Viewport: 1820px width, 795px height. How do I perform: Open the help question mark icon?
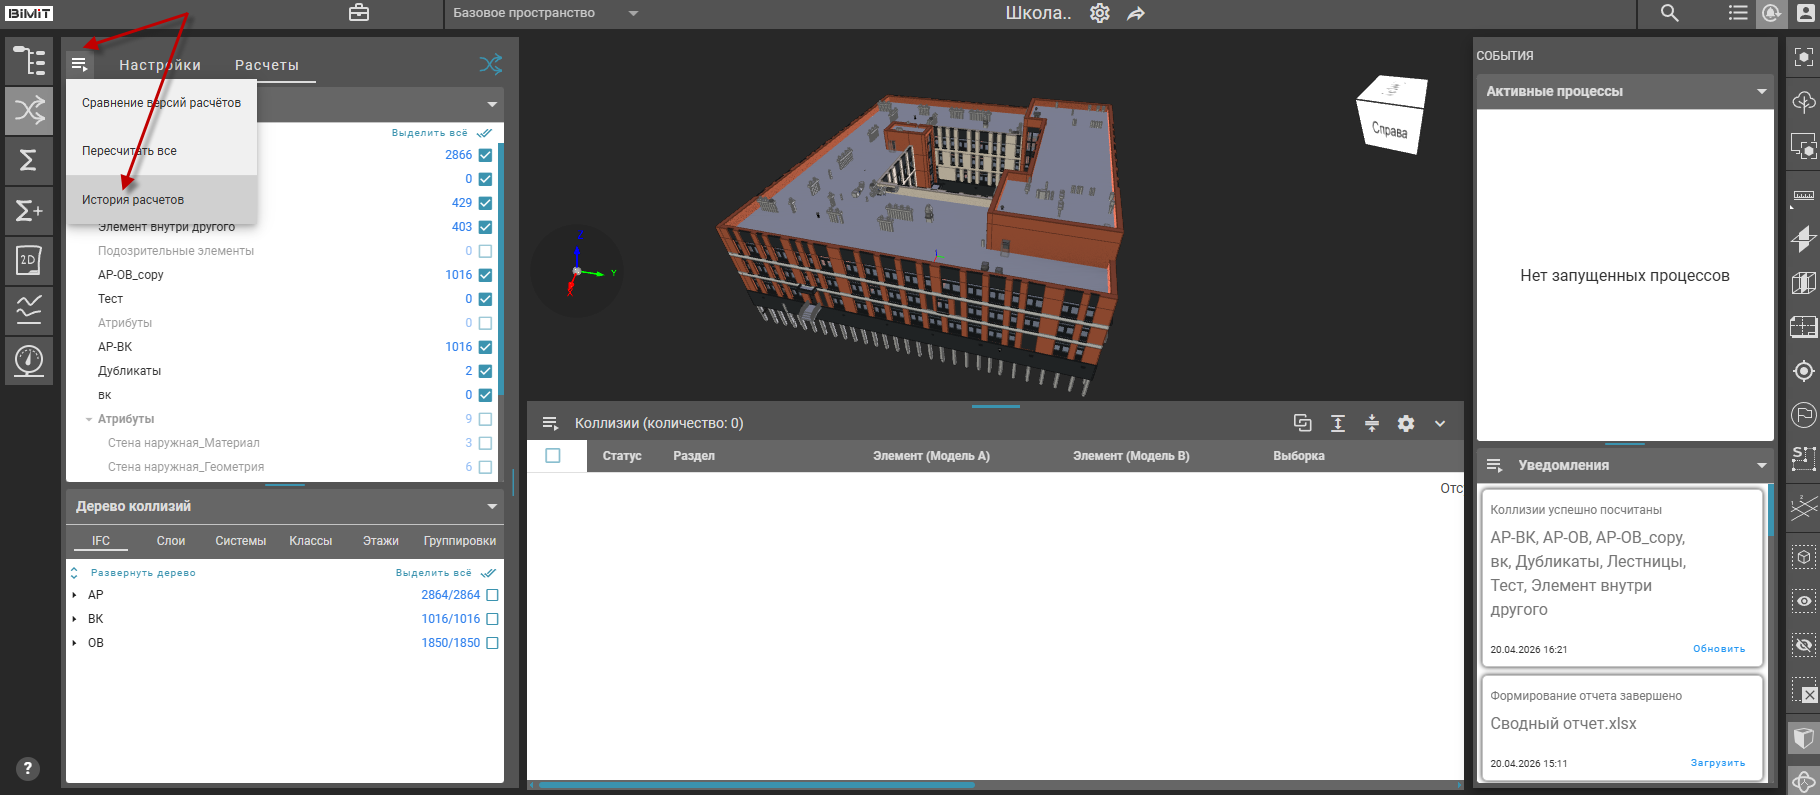pyautogui.click(x=29, y=768)
